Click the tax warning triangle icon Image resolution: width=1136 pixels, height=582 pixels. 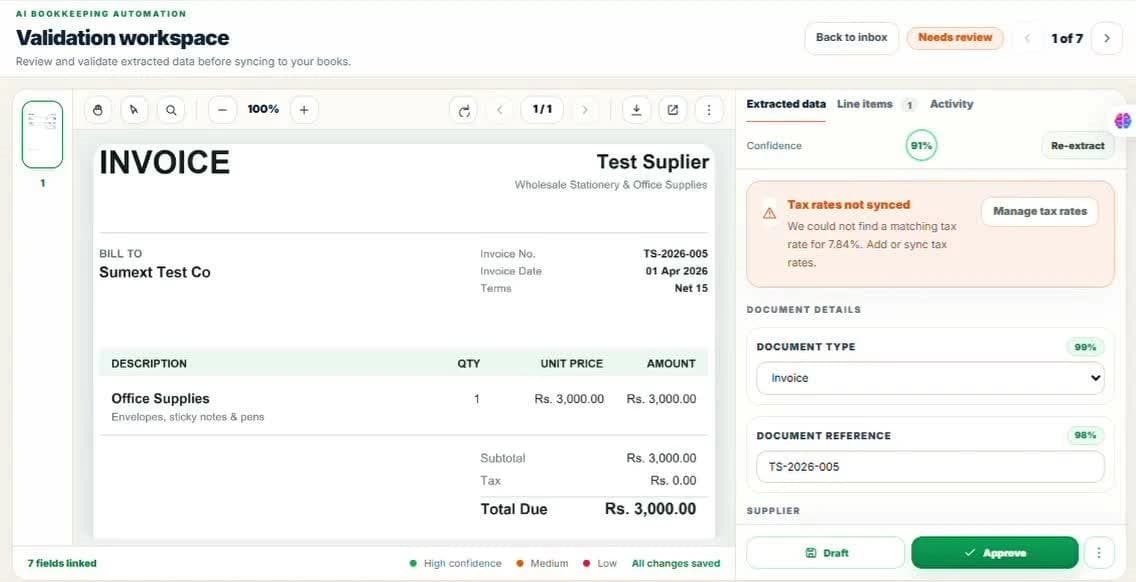(x=769, y=213)
